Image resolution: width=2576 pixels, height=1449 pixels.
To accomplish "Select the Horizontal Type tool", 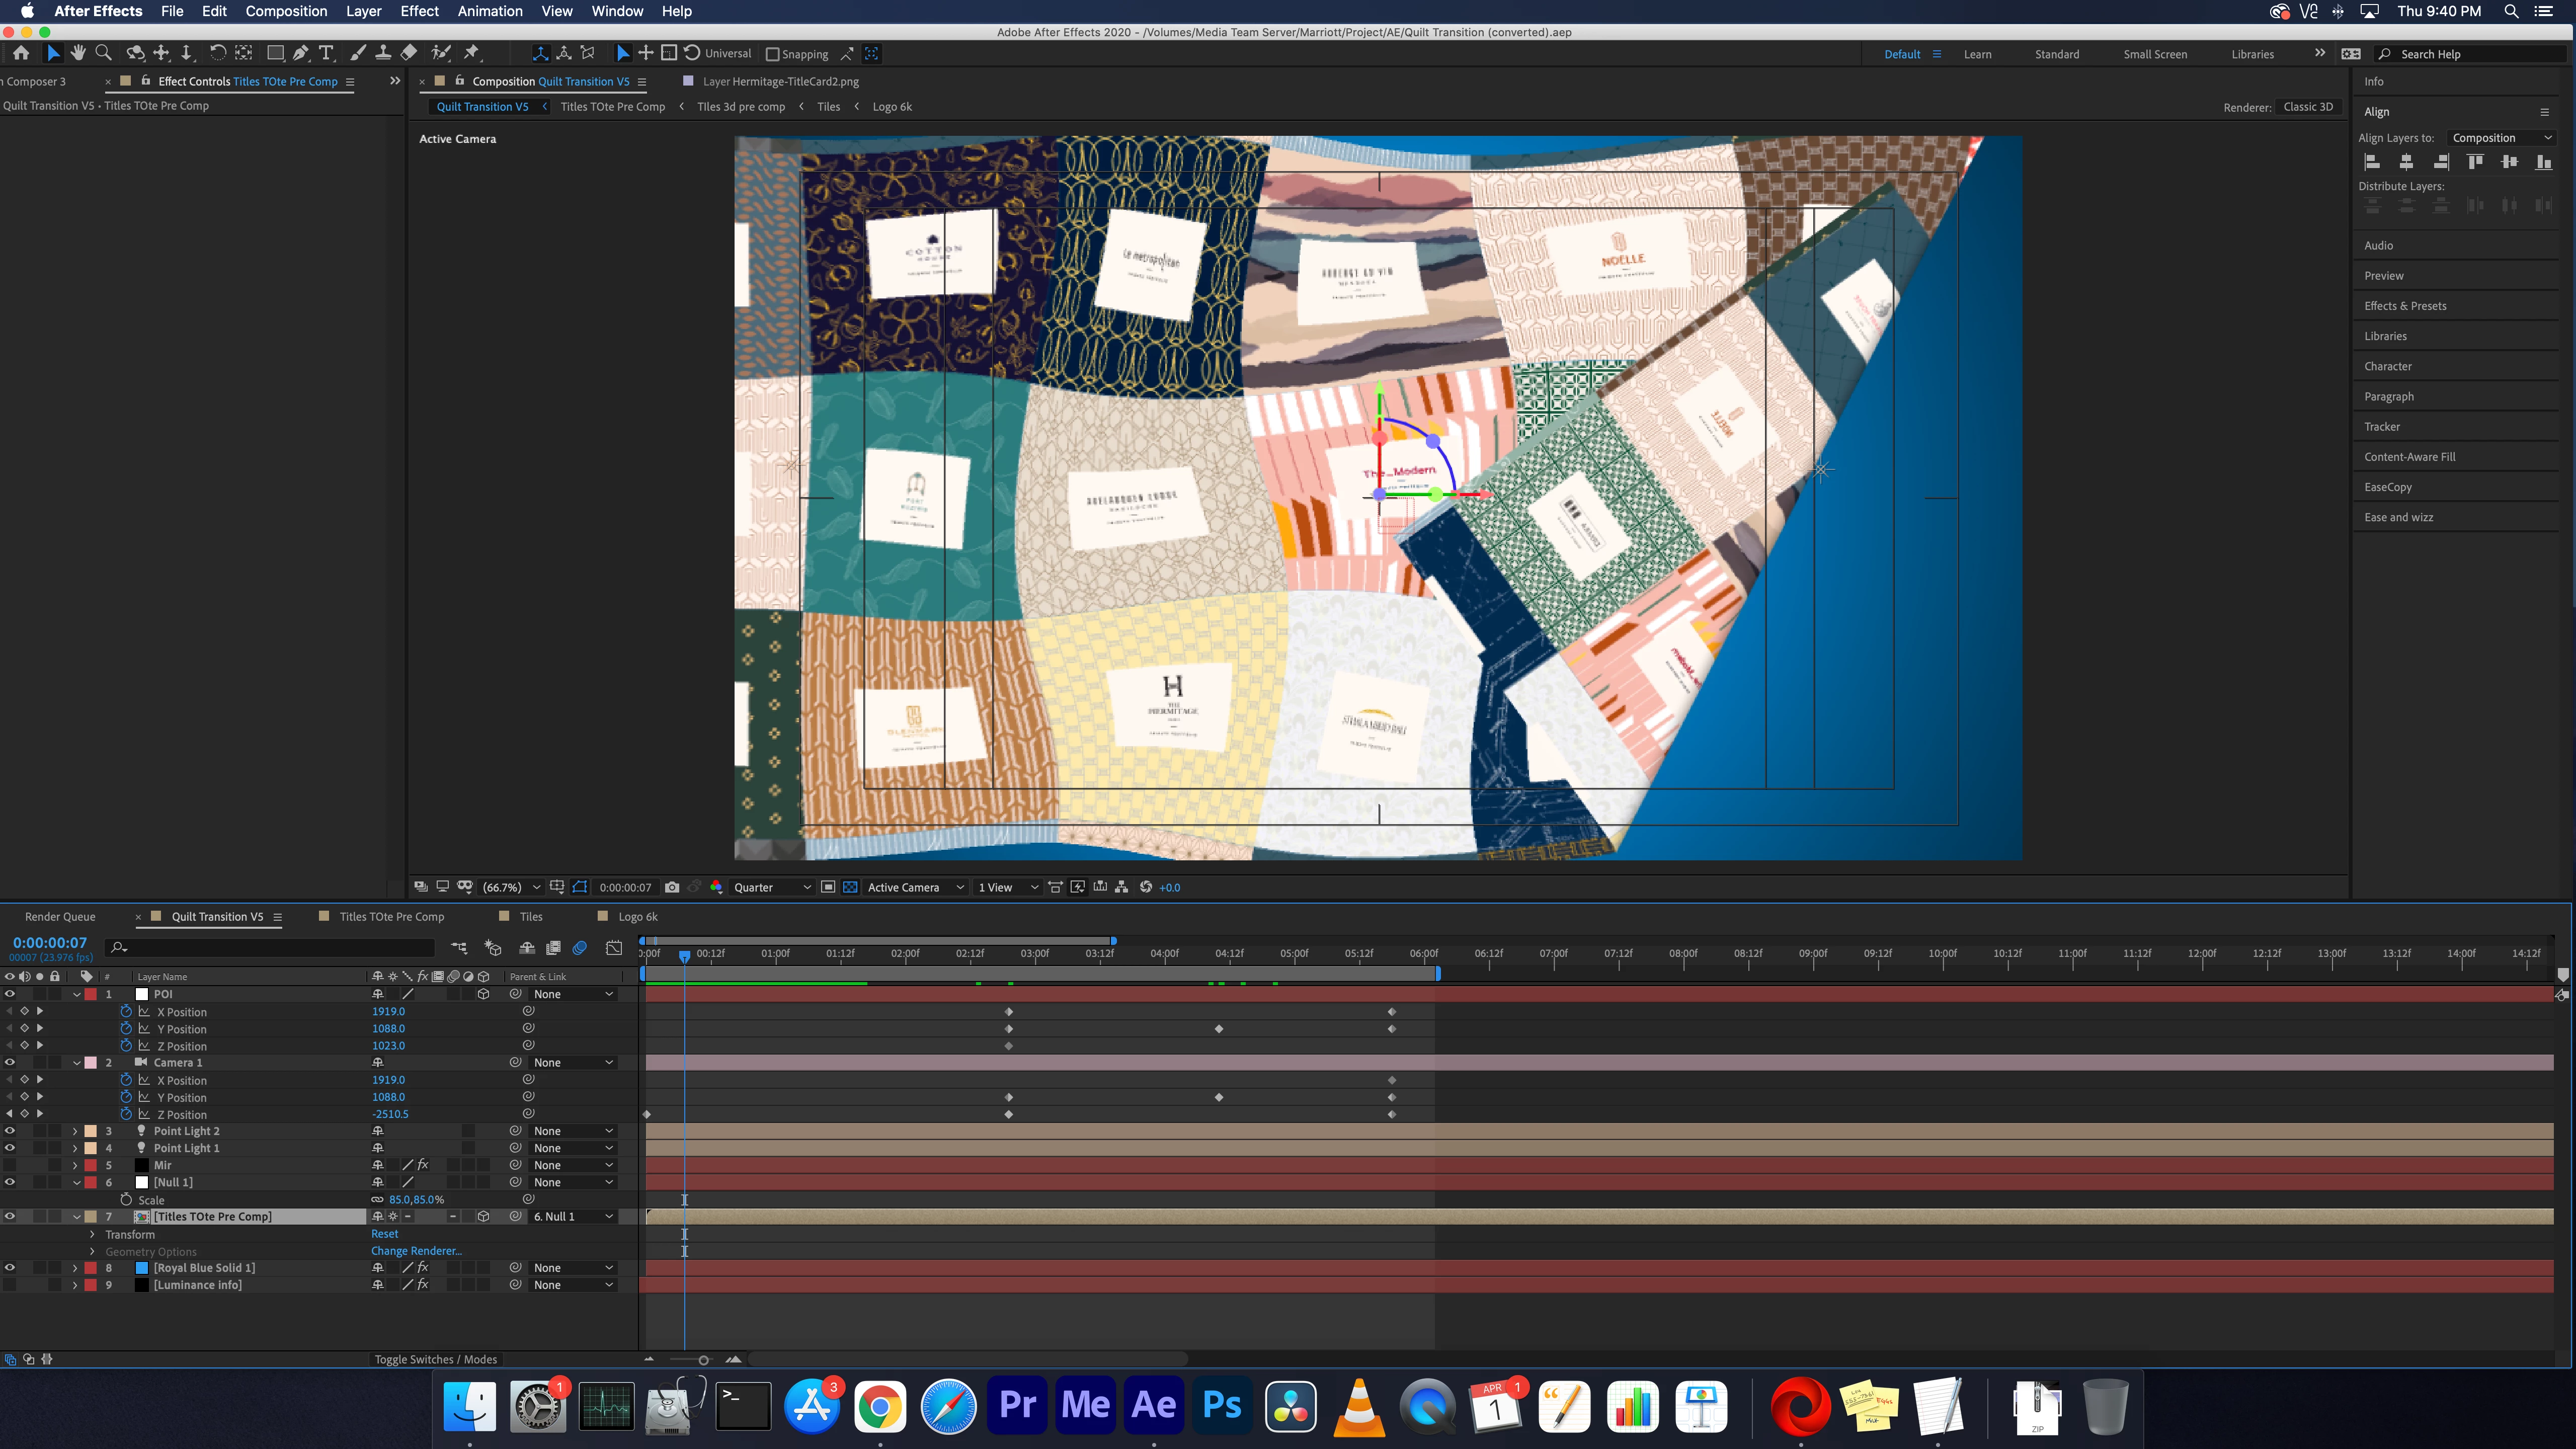I will pos(326,53).
